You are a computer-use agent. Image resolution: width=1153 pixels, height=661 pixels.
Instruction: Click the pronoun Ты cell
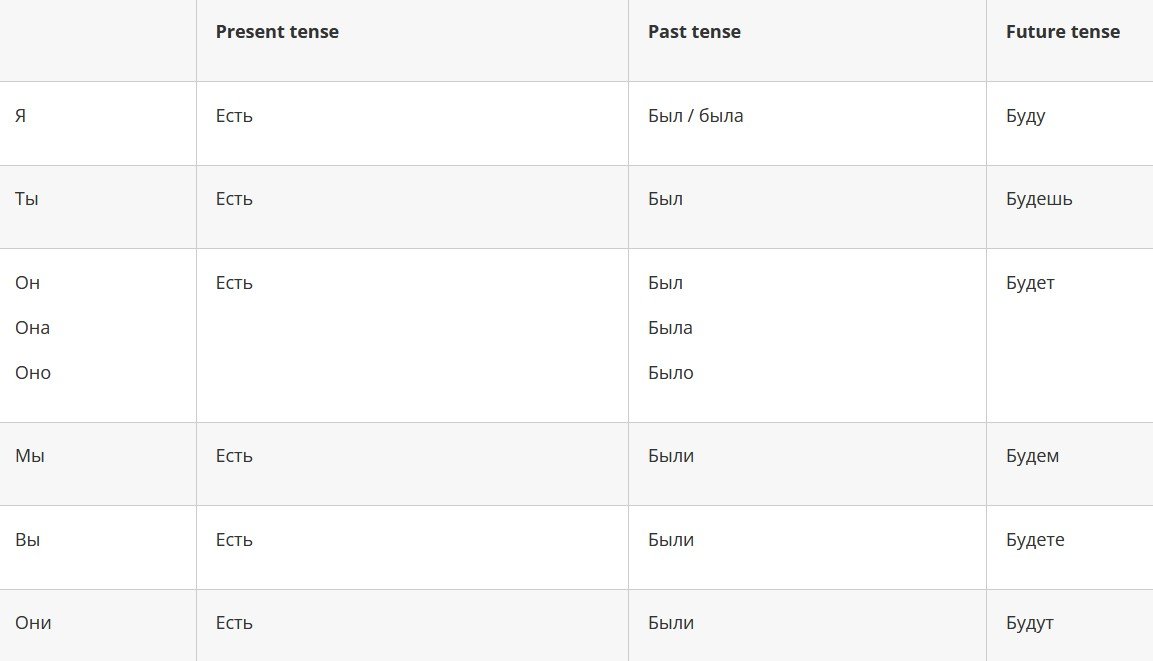27,199
